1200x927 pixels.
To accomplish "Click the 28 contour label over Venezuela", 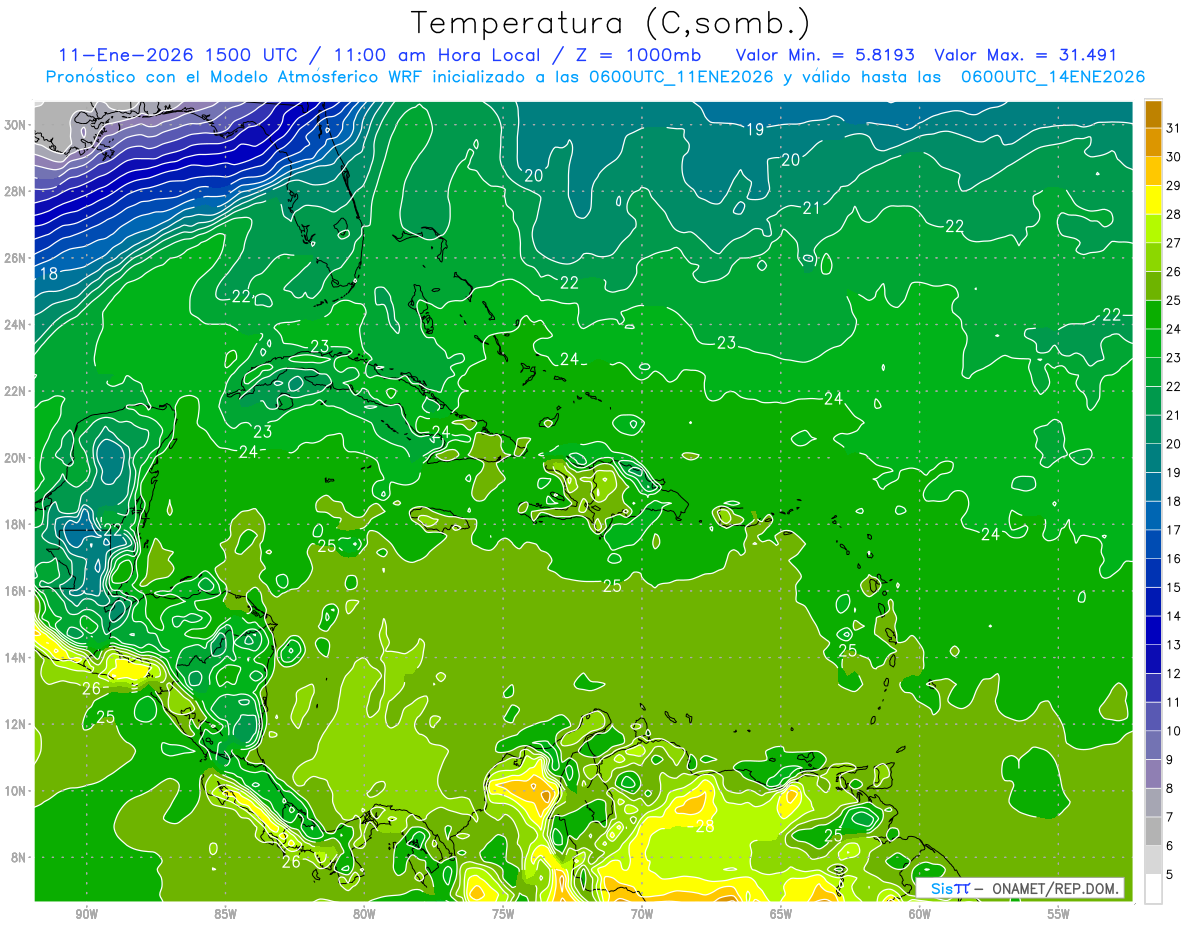I will [705, 826].
